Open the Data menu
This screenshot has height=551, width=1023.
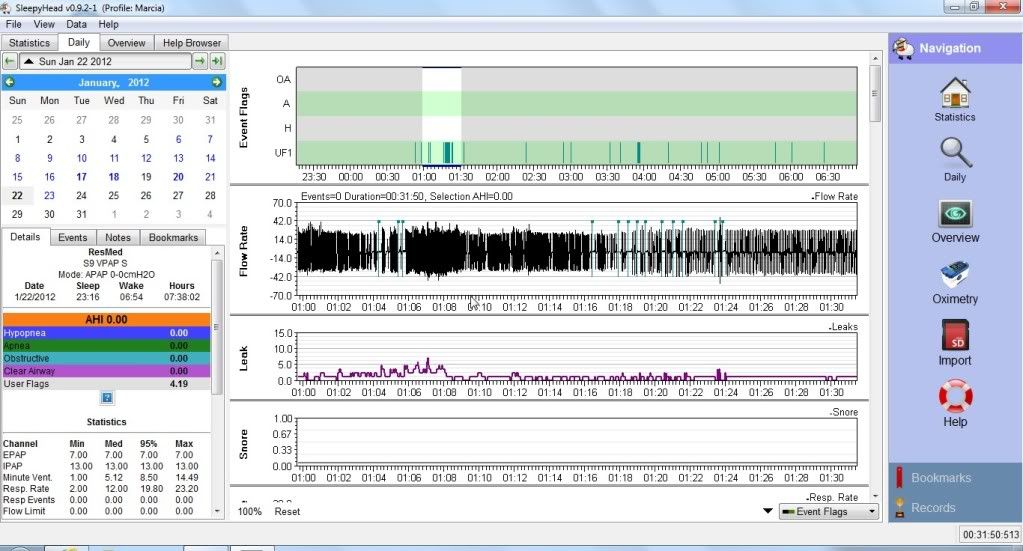tap(76, 24)
